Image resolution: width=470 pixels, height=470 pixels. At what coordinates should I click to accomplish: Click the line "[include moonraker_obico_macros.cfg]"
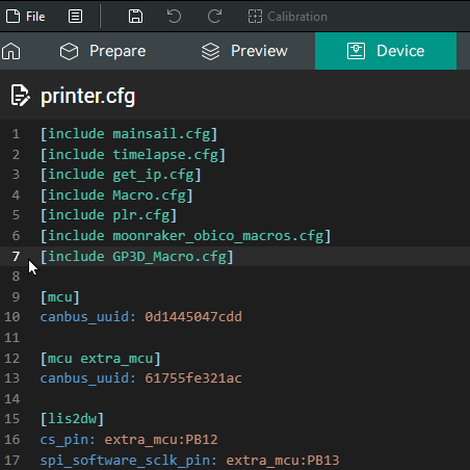pyautogui.click(x=186, y=236)
